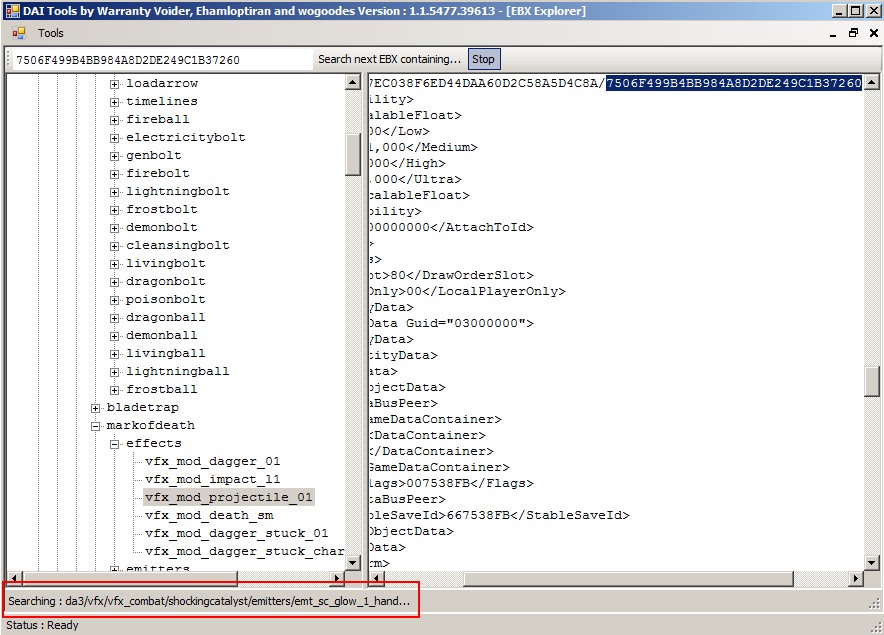
Task: Click the DAI Tools application icon in title bar
Action: pyautogui.click(x=11, y=11)
